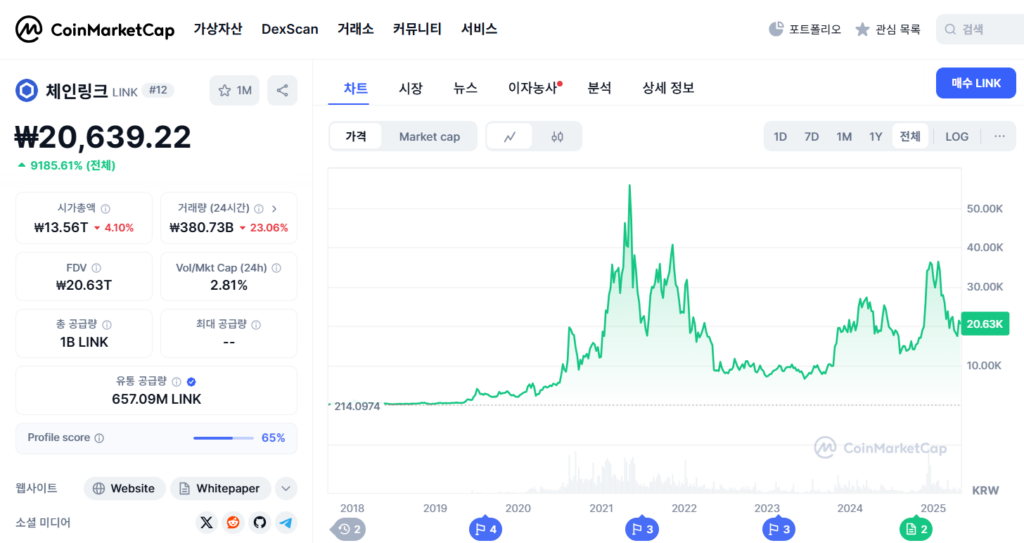Open the 가상자산 menu
1024x543 pixels.
217,29
